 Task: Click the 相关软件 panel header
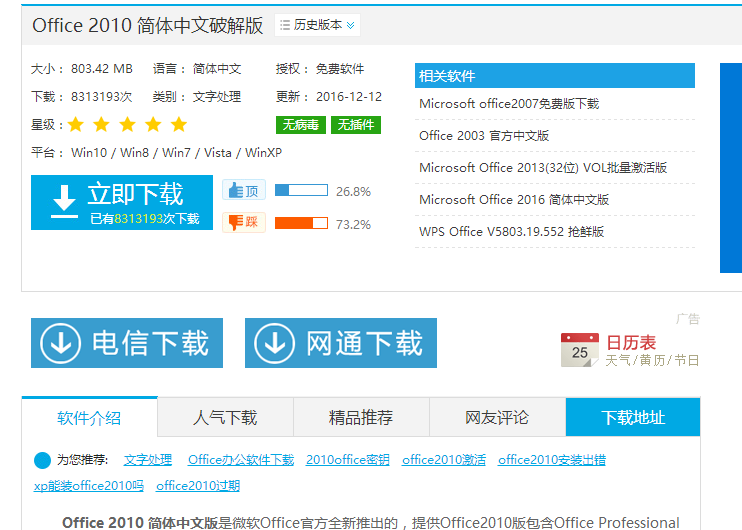pos(555,76)
